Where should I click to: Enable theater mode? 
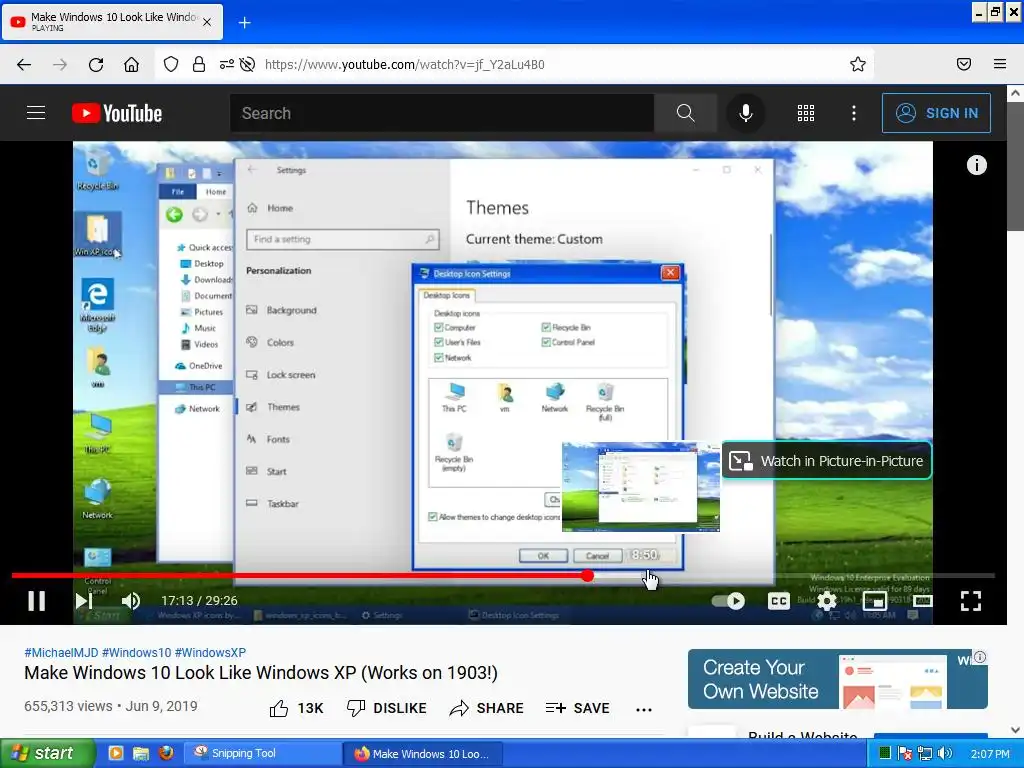coord(922,601)
